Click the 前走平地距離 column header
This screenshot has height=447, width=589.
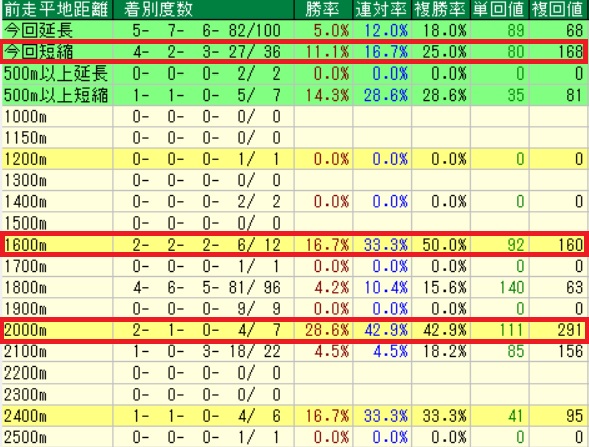click(56, 9)
